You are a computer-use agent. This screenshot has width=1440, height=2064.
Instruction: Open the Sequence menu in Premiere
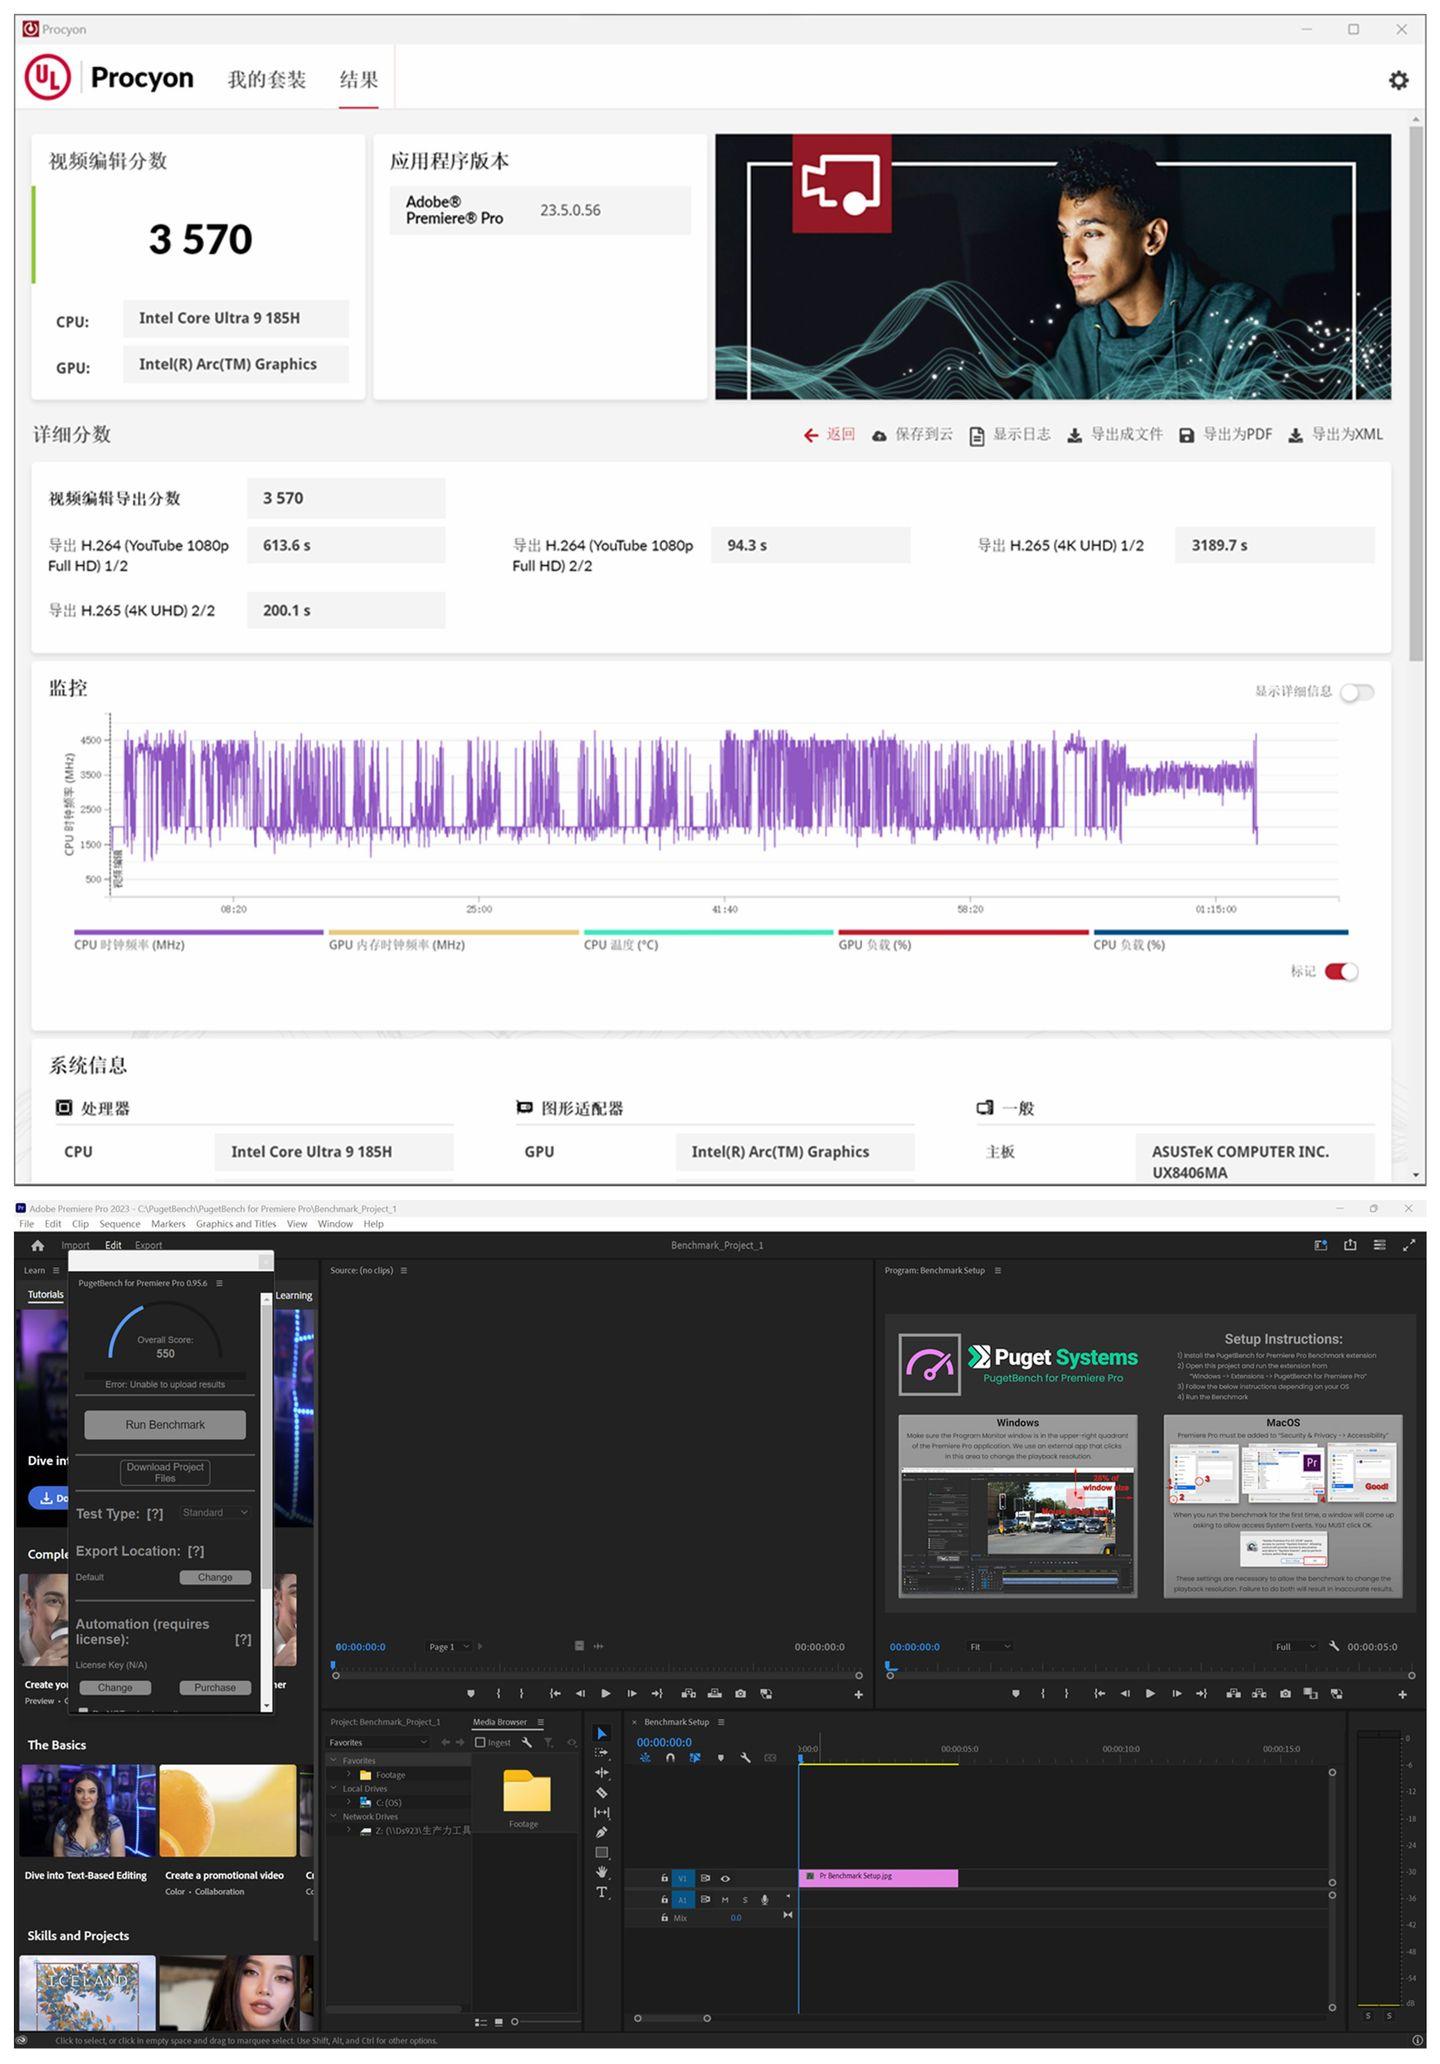point(119,1224)
